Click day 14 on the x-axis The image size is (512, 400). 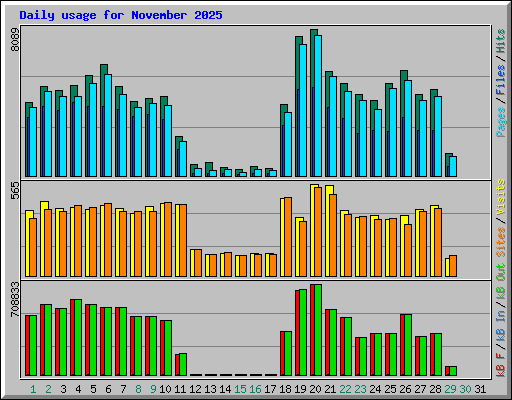click(x=225, y=389)
